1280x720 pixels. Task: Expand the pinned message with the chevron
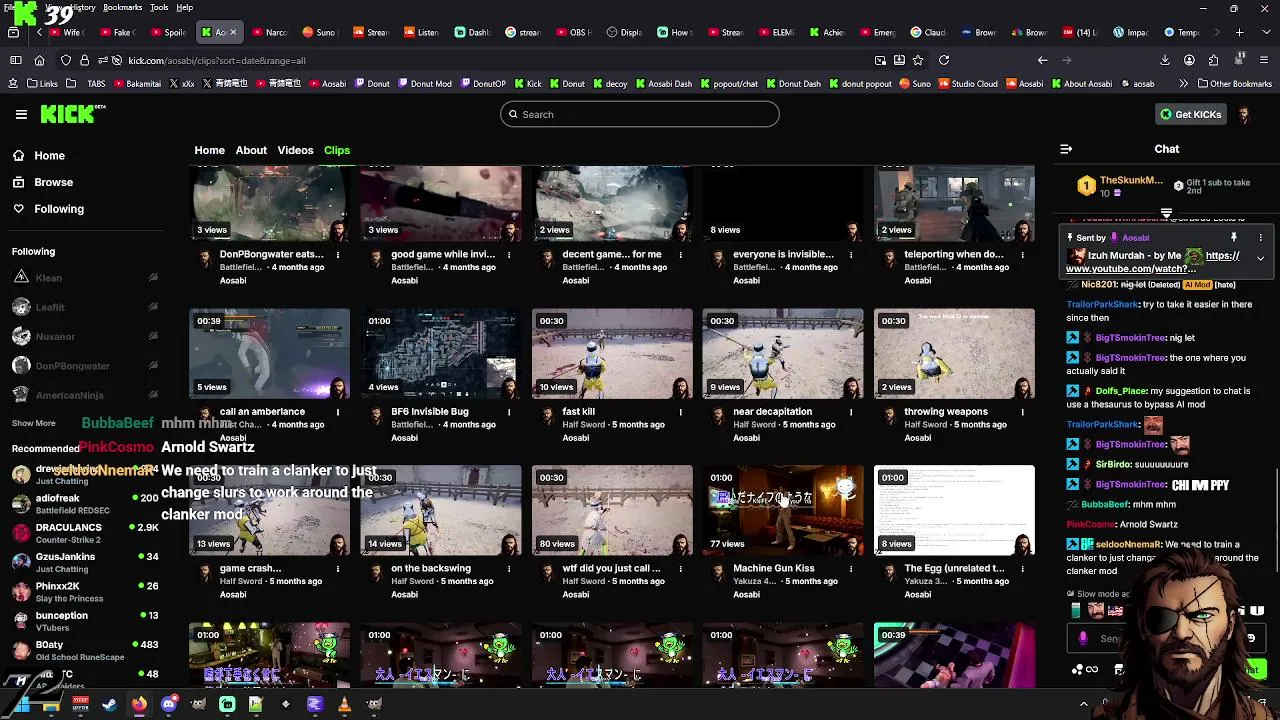click(x=1260, y=258)
